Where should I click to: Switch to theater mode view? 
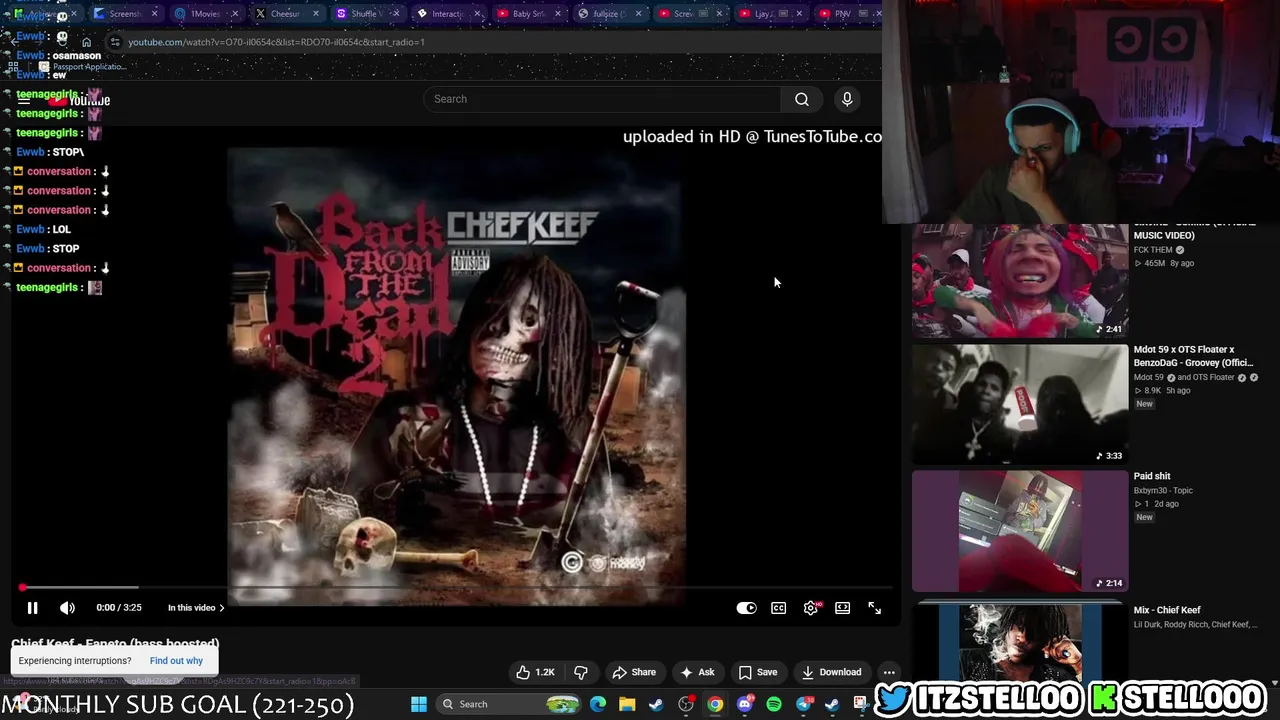pos(842,608)
